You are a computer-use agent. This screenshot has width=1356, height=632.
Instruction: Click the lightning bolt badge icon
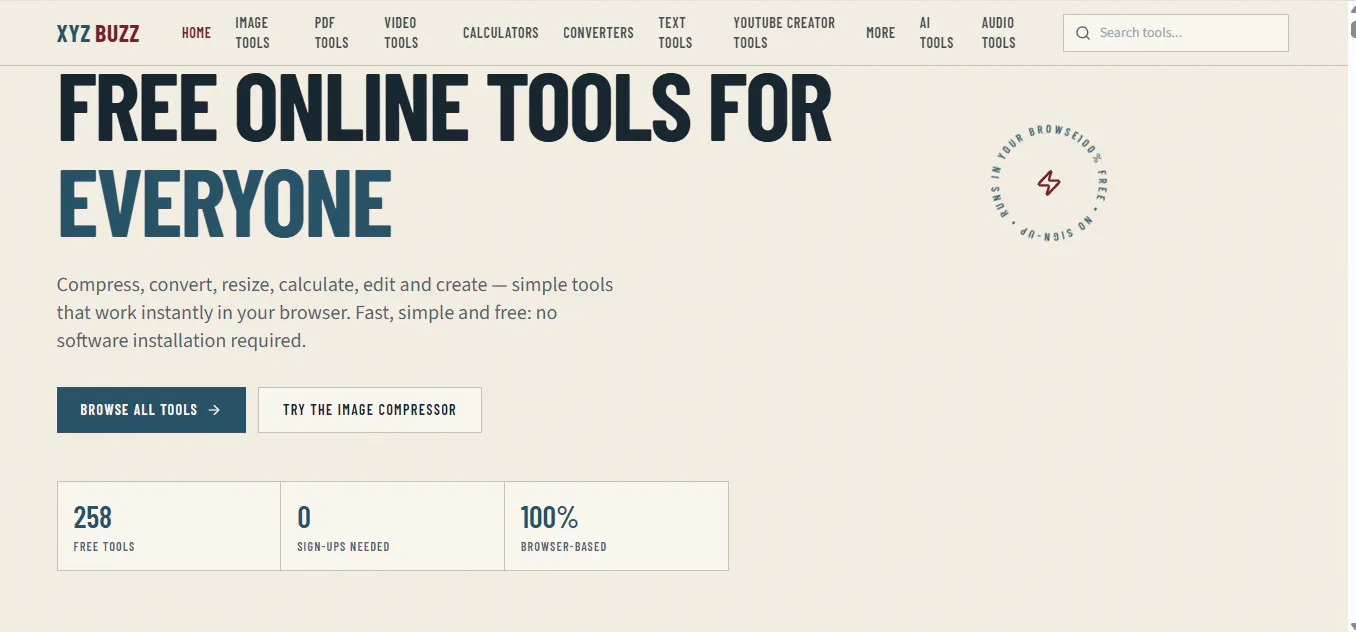(x=1048, y=183)
